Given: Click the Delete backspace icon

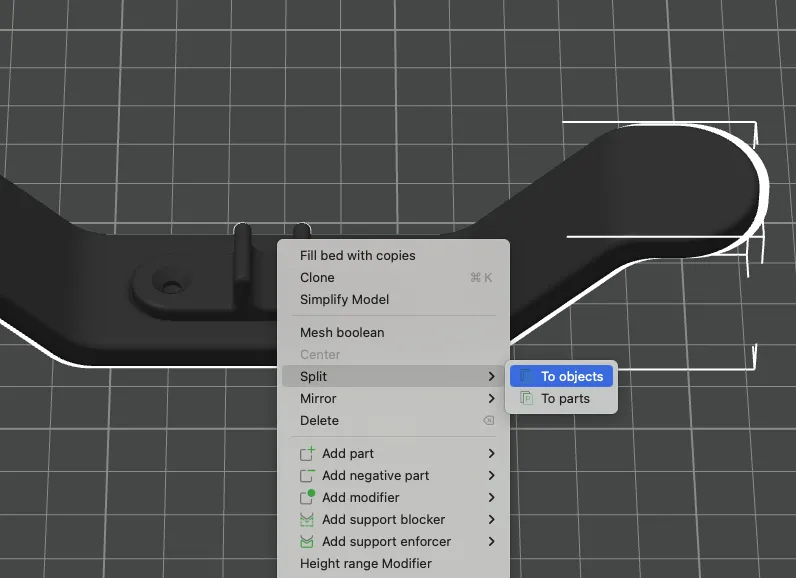Looking at the screenshot, I should click(x=488, y=420).
